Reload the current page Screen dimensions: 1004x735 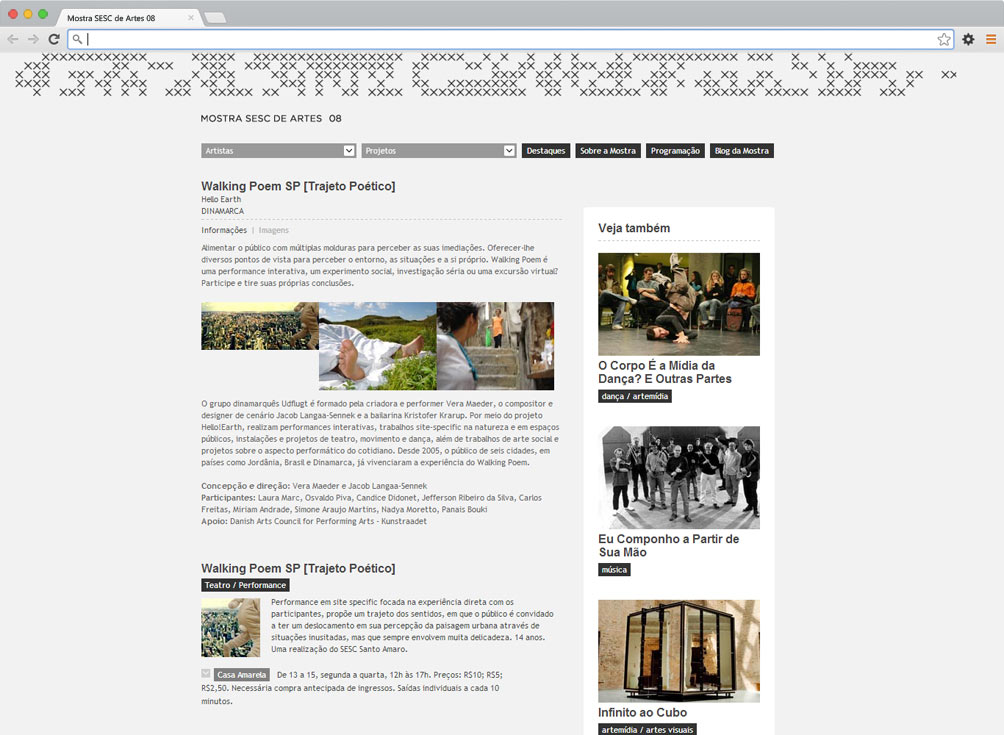tap(54, 39)
